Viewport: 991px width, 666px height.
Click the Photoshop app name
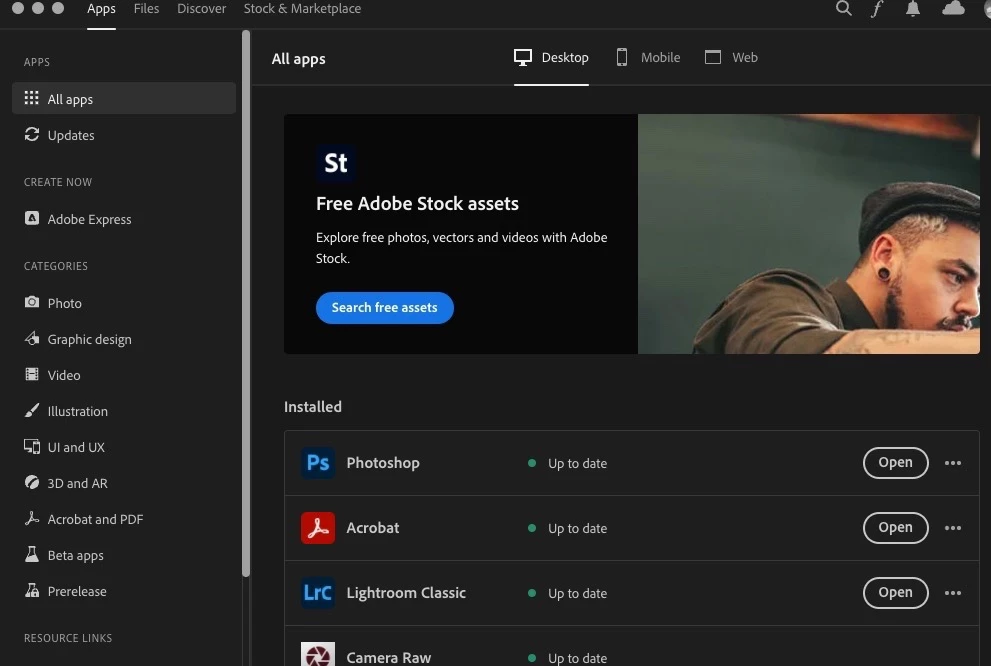click(382, 463)
